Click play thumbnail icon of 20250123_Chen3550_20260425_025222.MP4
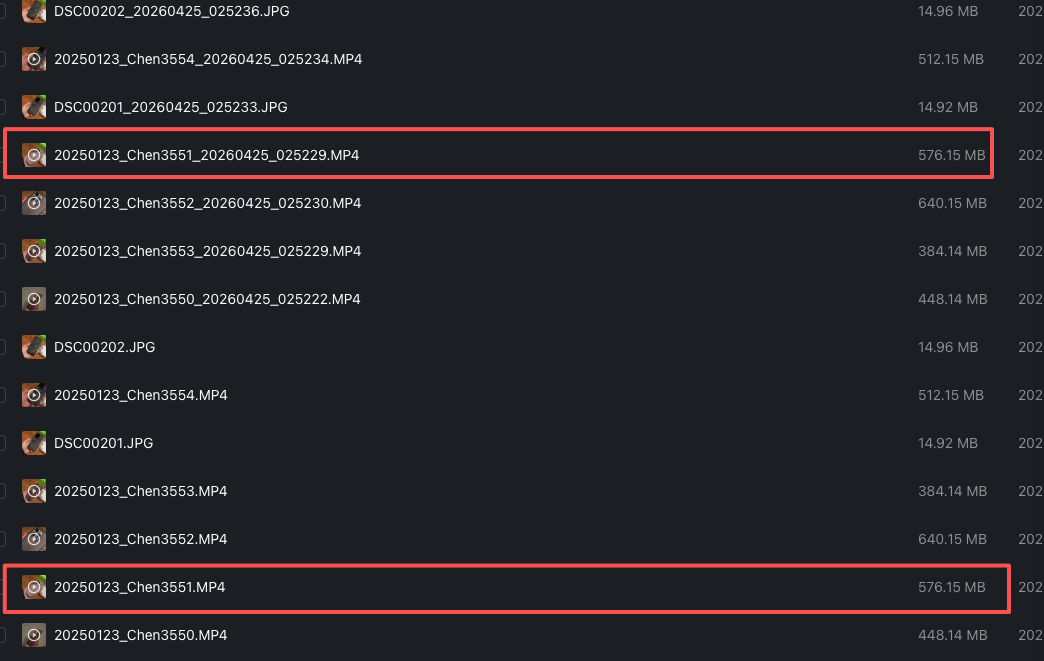1044x661 pixels. (x=34, y=299)
